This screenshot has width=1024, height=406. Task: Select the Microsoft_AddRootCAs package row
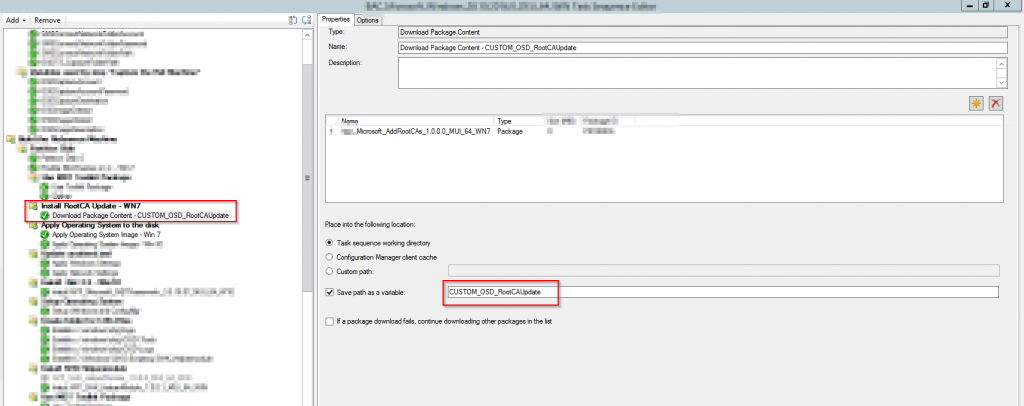(664, 131)
